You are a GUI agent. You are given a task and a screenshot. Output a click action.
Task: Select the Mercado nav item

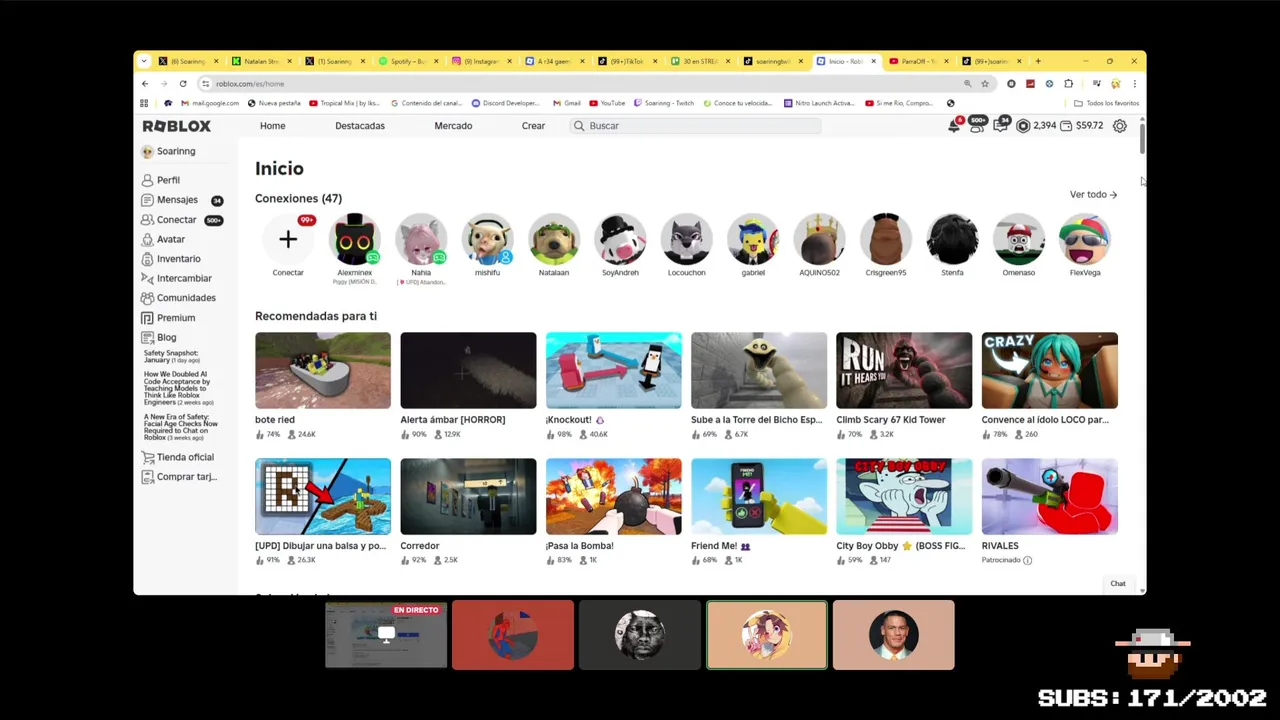[453, 126]
